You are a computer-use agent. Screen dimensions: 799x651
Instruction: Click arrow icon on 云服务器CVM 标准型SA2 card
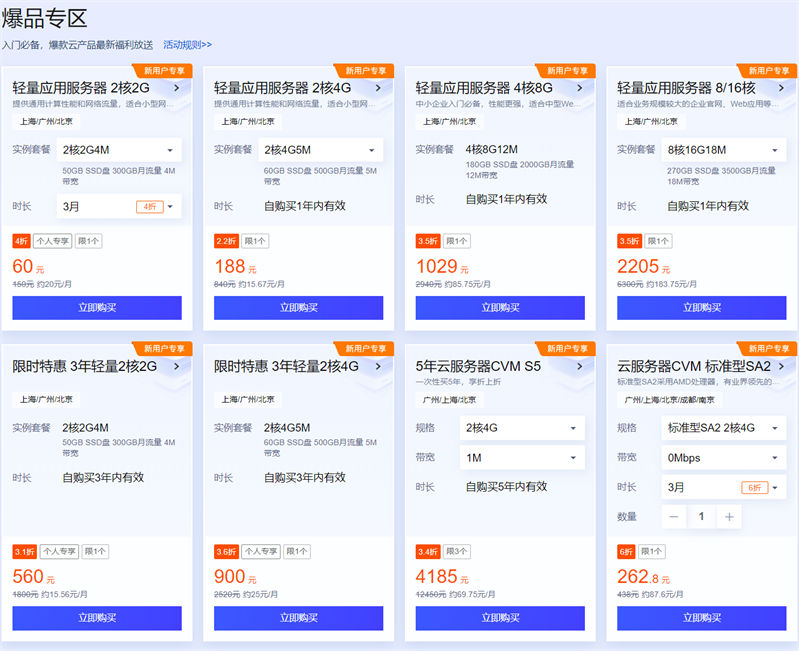tap(781, 366)
